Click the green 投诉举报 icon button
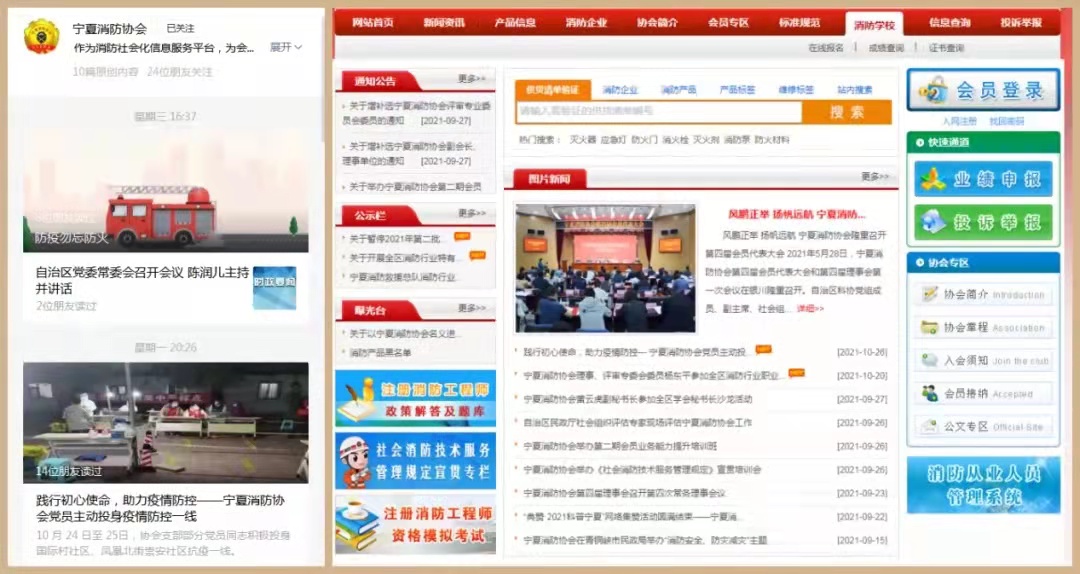This screenshot has height=574, width=1080. pyautogui.click(x=983, y=222)
